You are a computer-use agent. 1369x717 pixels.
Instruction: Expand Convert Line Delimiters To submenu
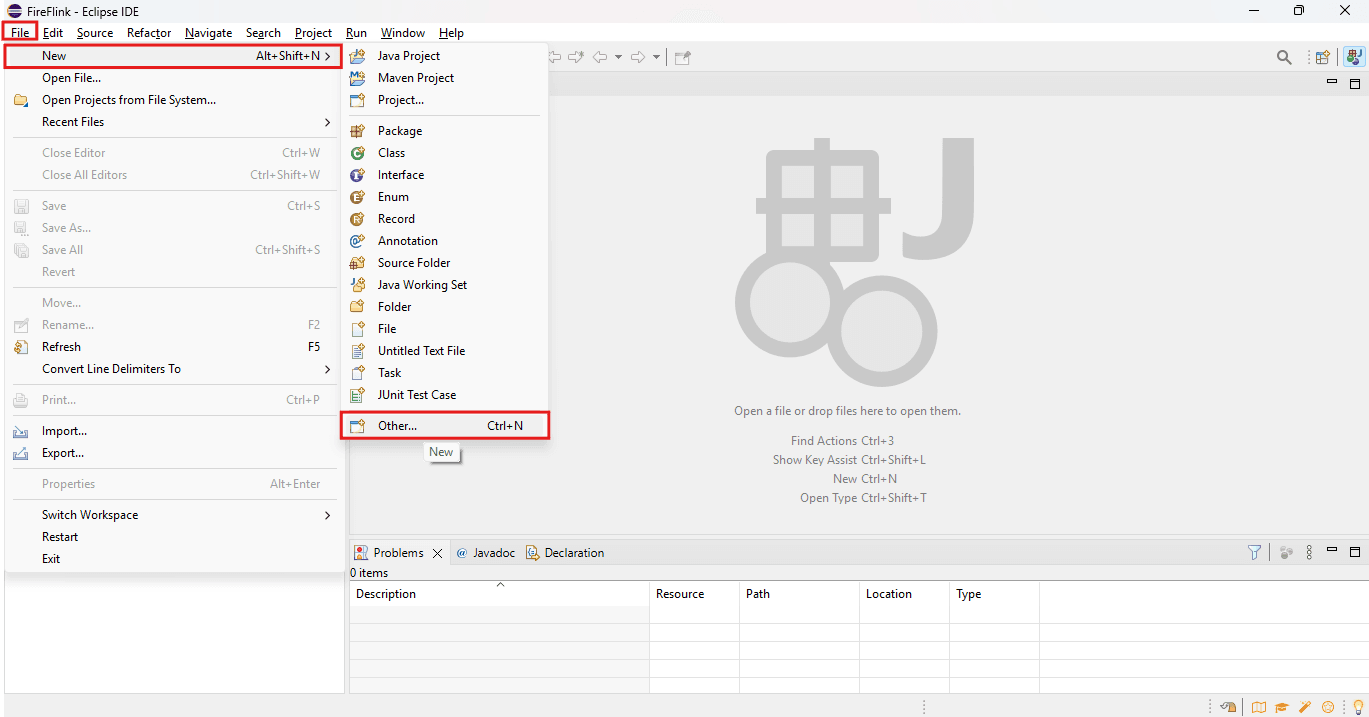point(174,369)
